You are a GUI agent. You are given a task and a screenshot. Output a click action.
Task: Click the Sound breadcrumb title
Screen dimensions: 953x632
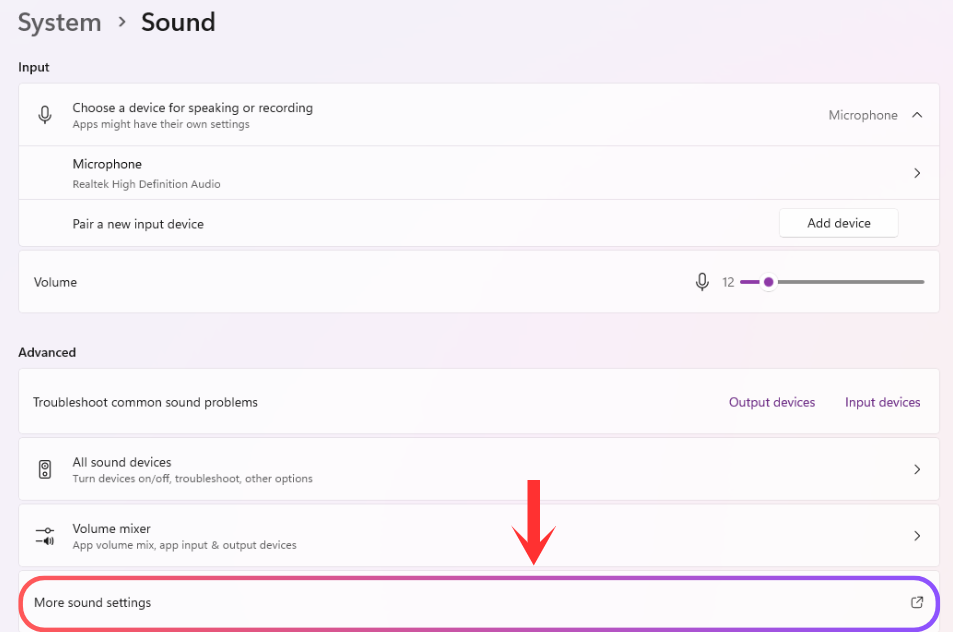click(x=178, y=22)
